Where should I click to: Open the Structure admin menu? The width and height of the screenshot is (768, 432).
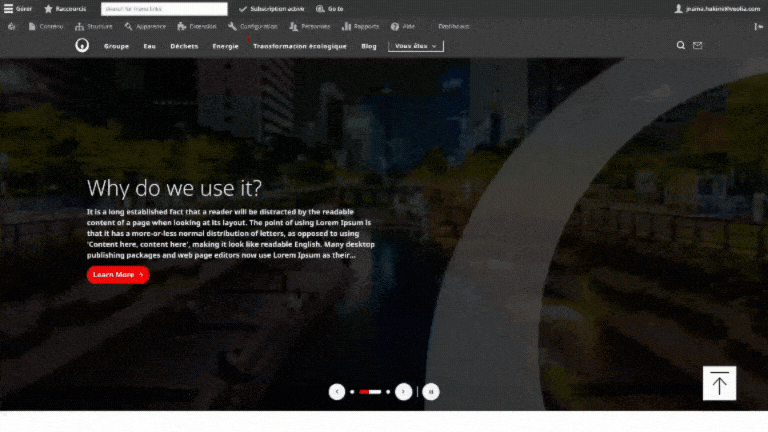[x=94, y=26]
